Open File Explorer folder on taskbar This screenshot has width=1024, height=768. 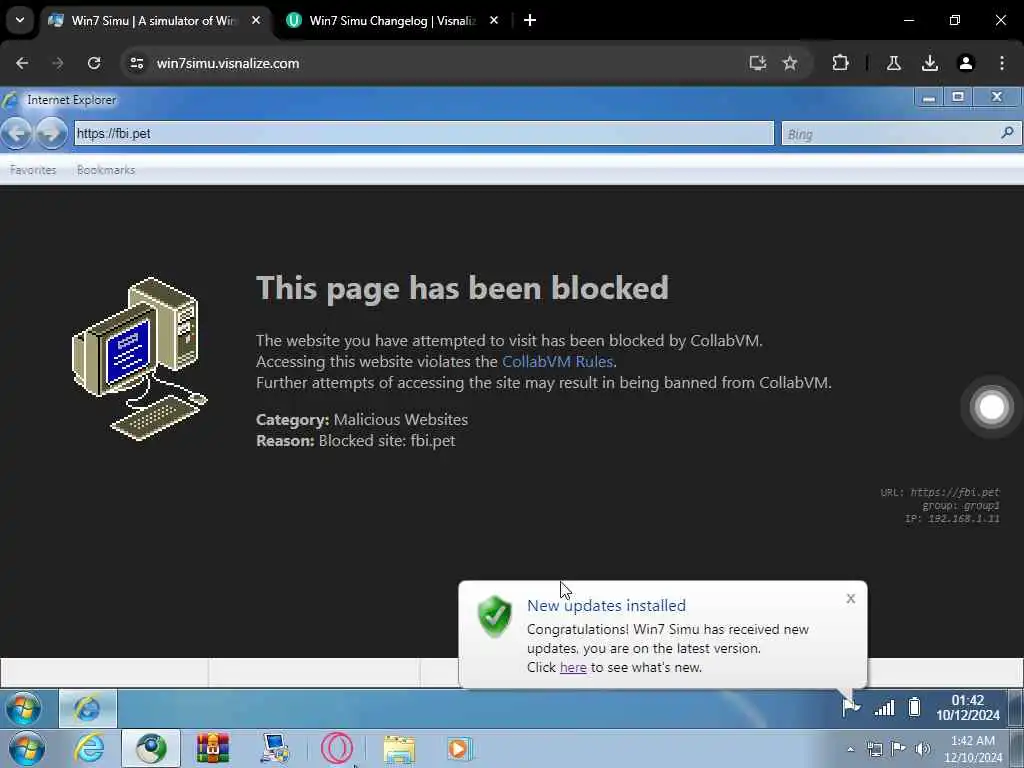click(x=399, y=750)
